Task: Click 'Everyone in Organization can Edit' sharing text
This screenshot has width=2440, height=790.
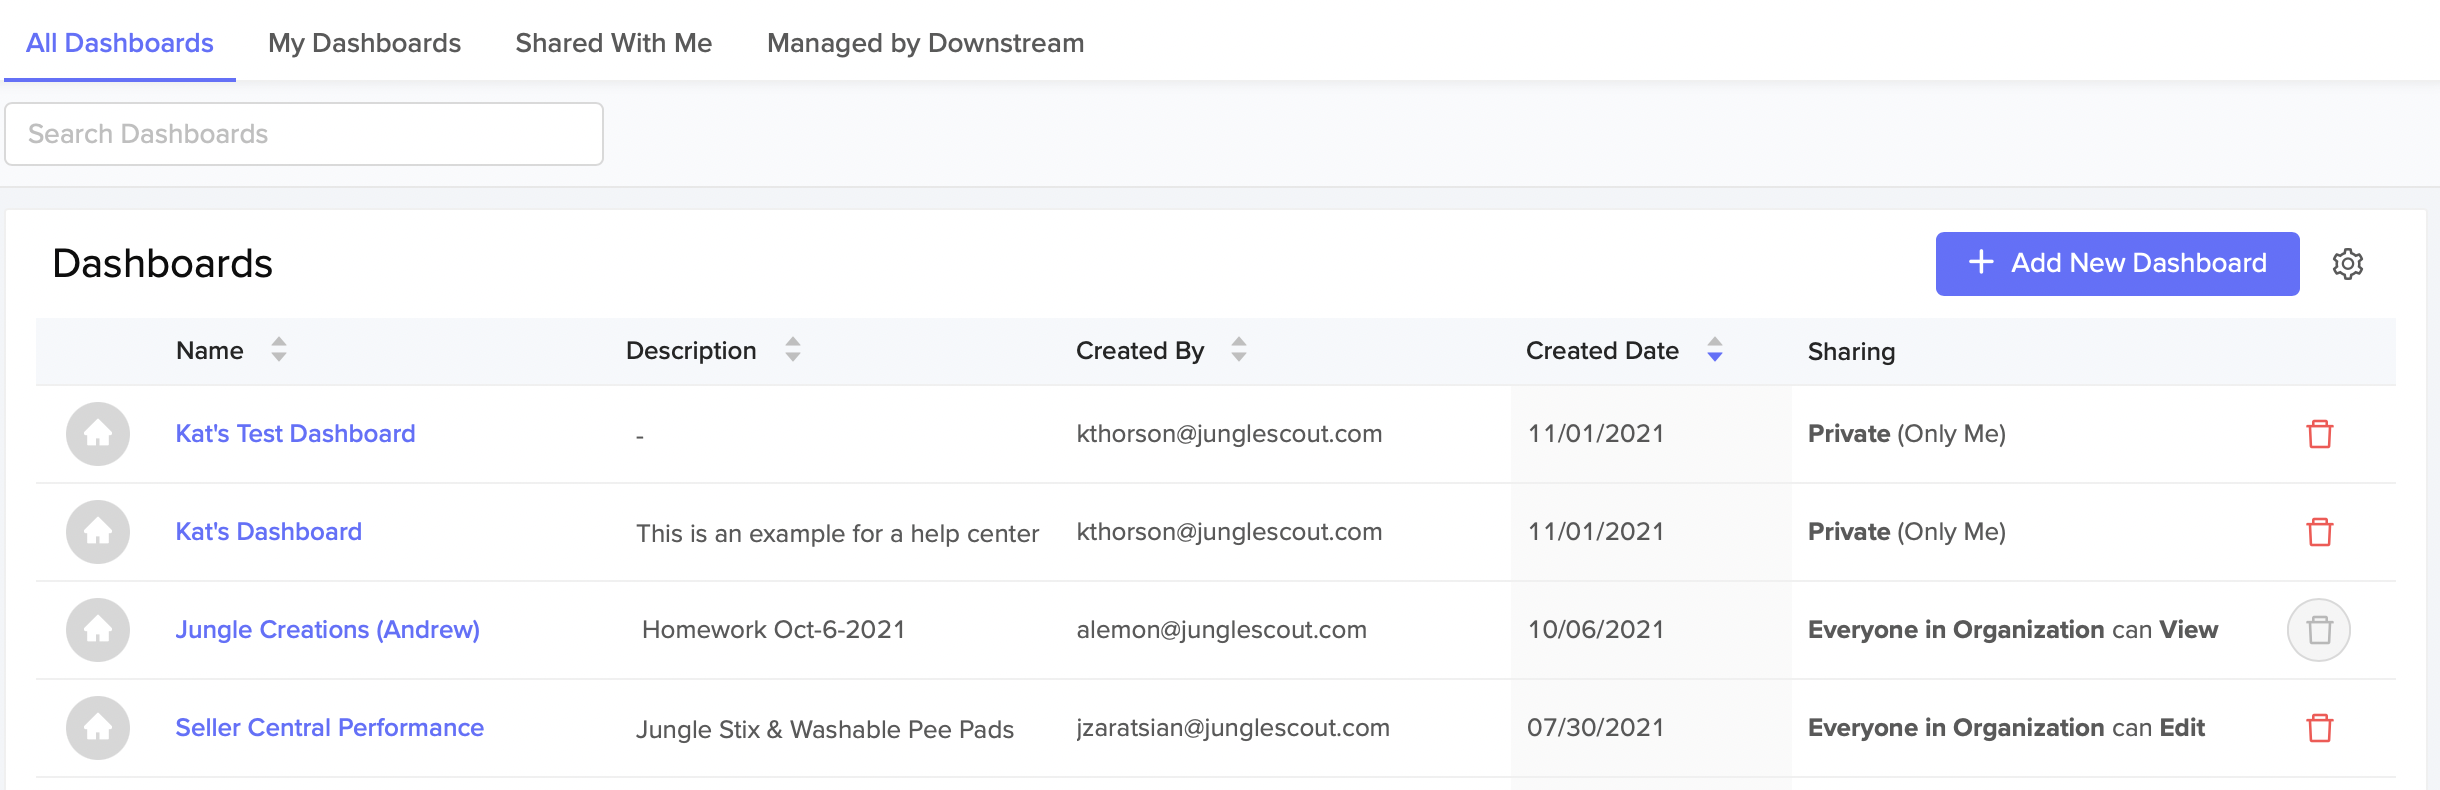Action: coord(2006,727)
